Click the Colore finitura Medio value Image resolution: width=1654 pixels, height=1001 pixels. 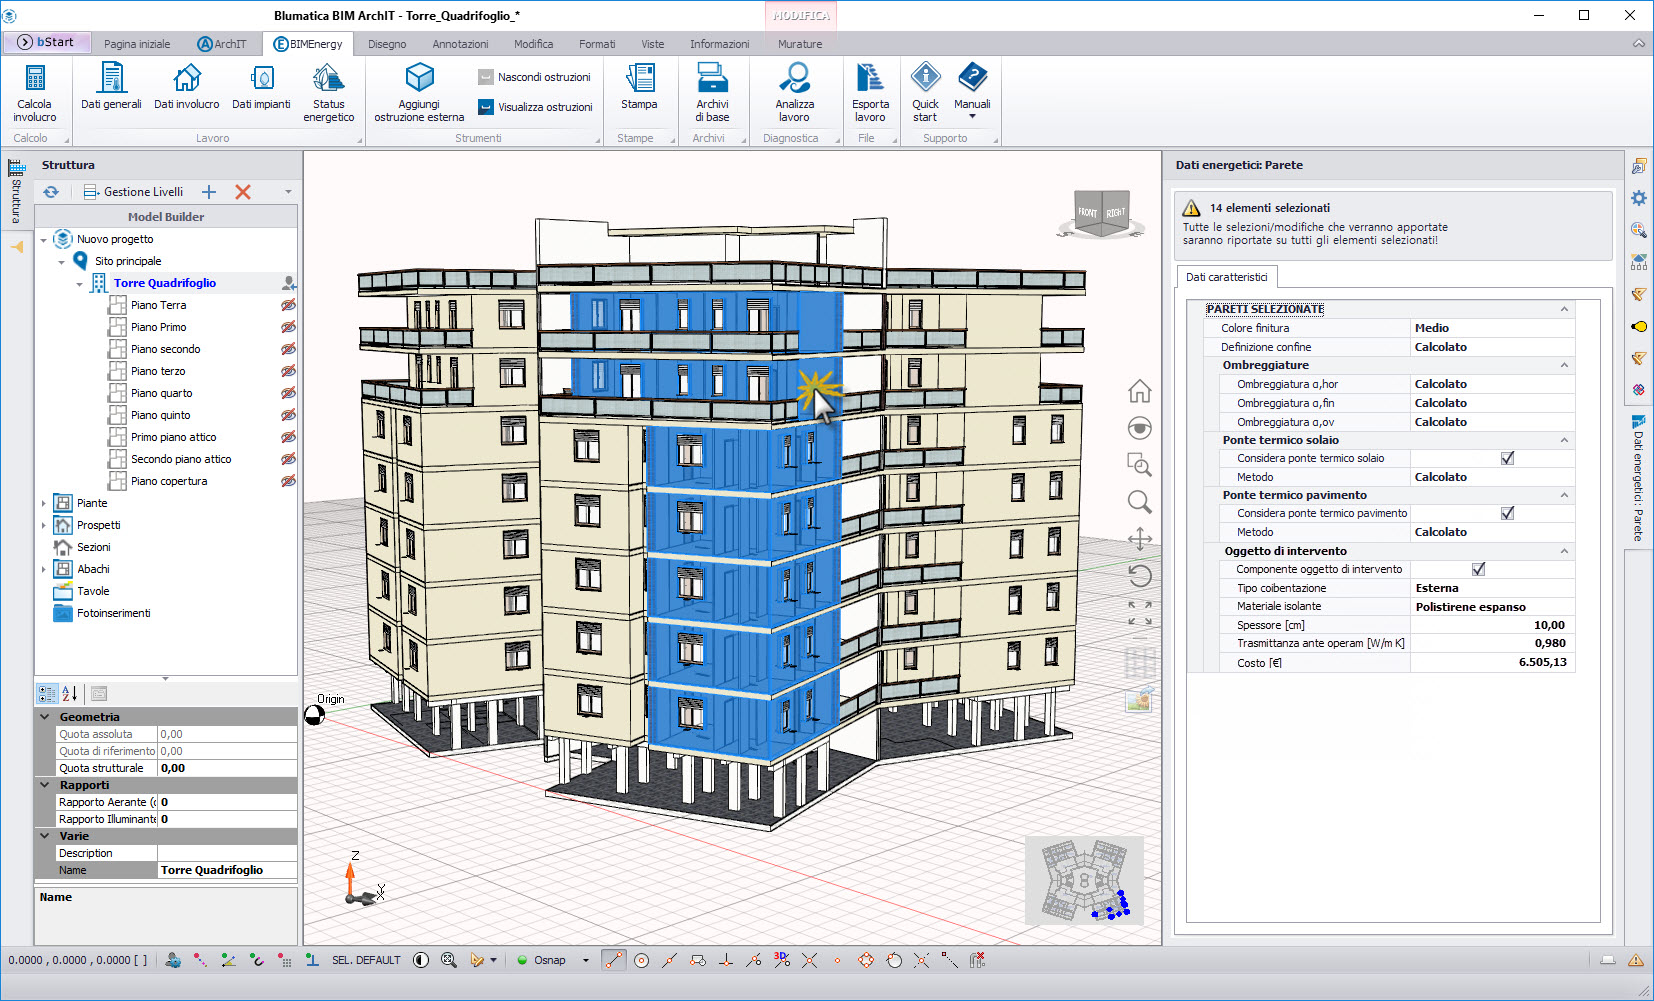[1491, 328]
